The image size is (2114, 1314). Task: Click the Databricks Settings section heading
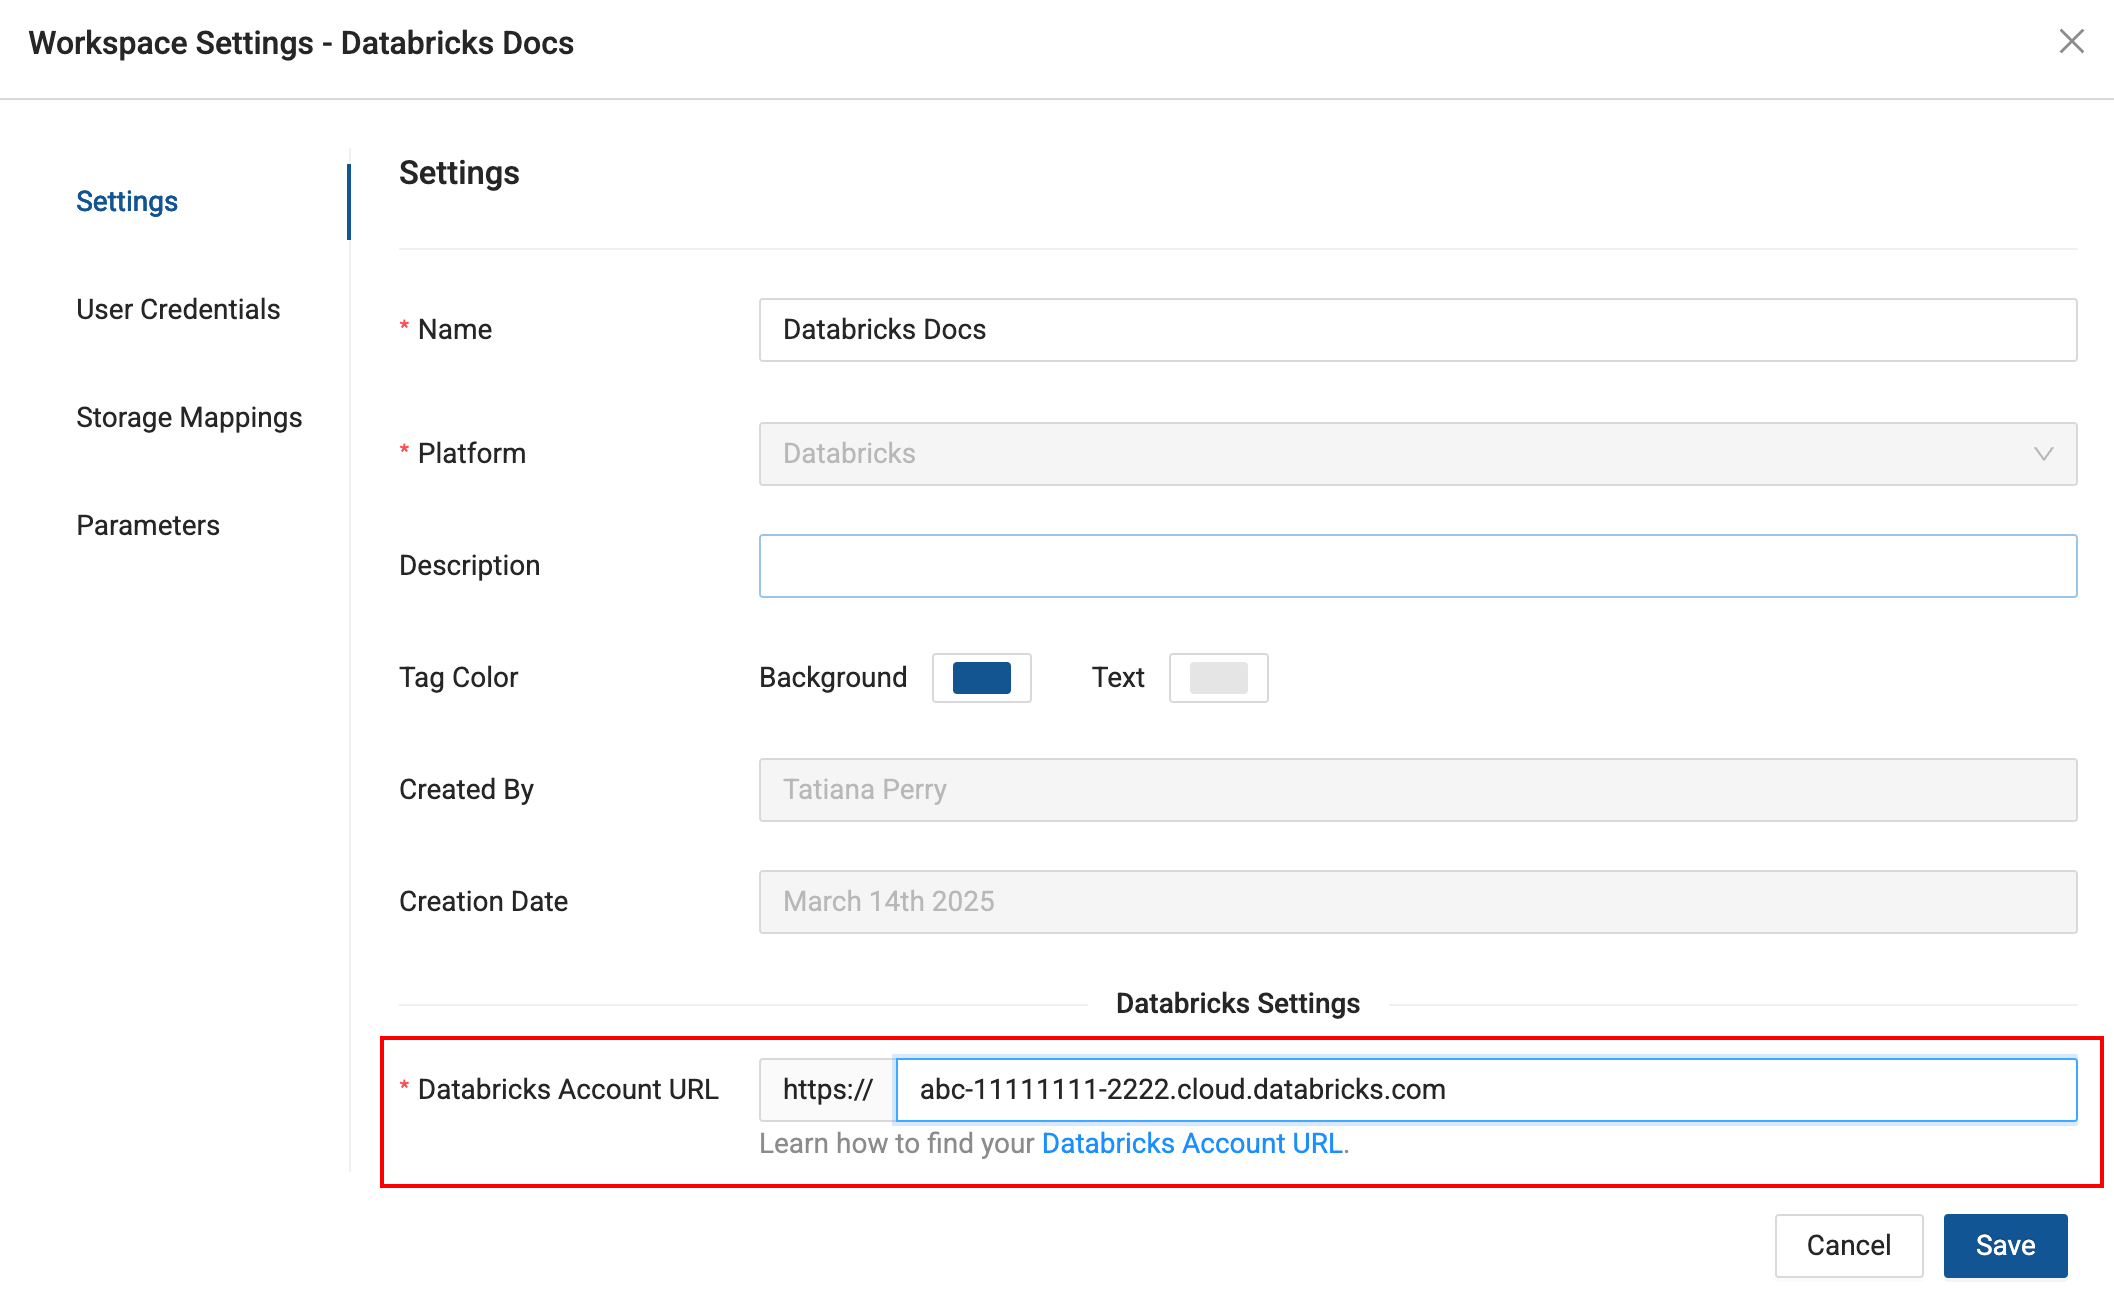(1238, 1003)
